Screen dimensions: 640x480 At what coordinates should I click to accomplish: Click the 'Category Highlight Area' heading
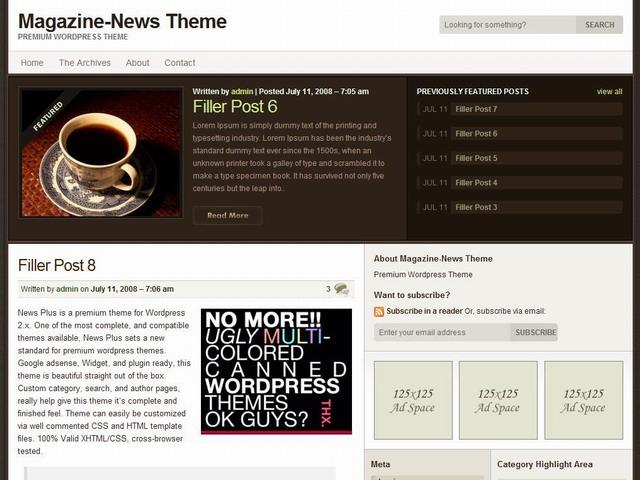(x=545, y=464)
